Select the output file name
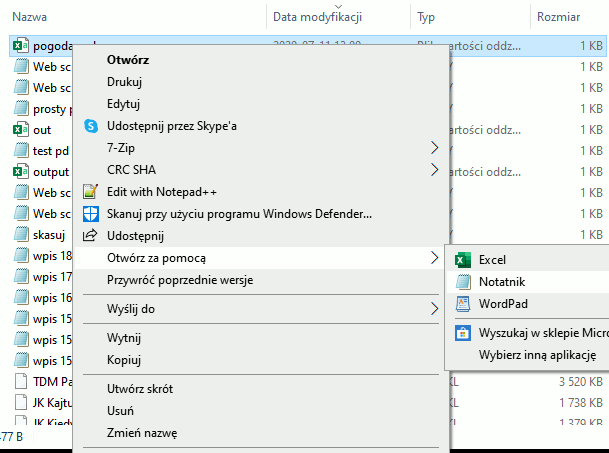 click(x=51, y=172)
